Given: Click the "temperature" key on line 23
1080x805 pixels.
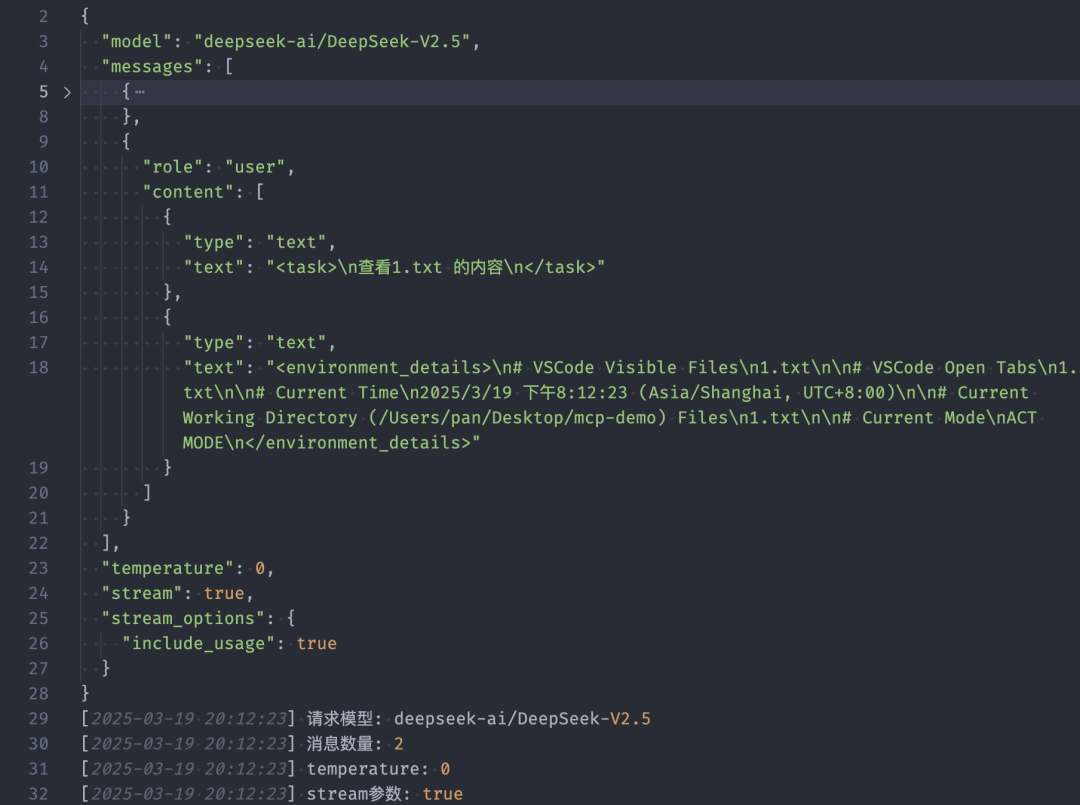Looking at the screenshot, I should 168,569.
